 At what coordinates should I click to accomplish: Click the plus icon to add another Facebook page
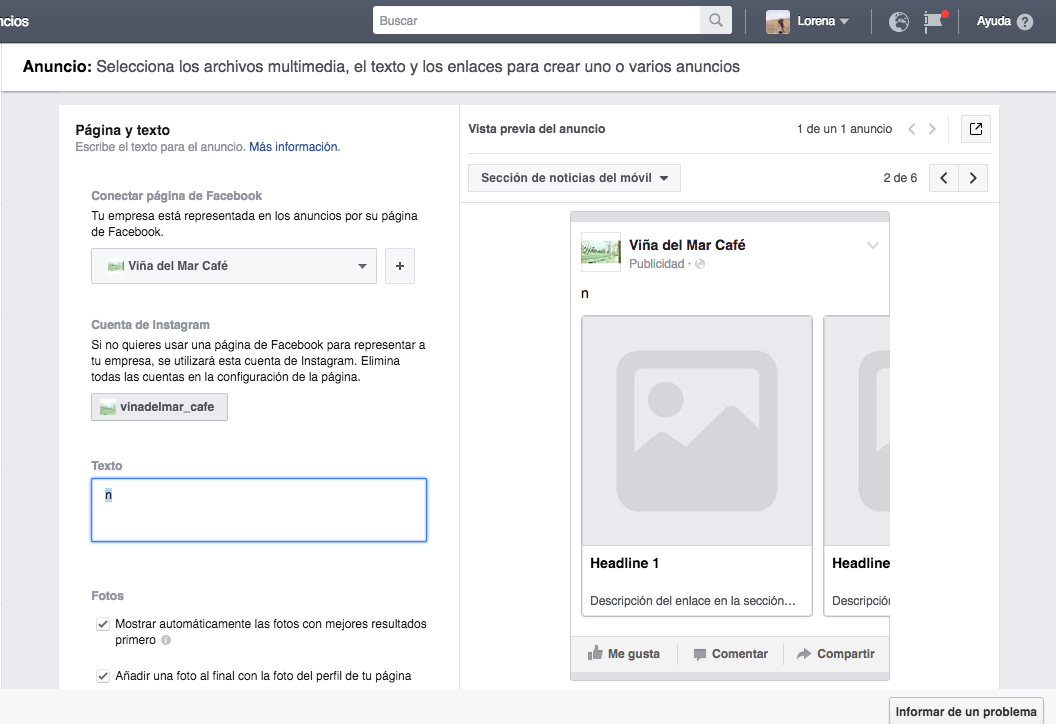399,266
